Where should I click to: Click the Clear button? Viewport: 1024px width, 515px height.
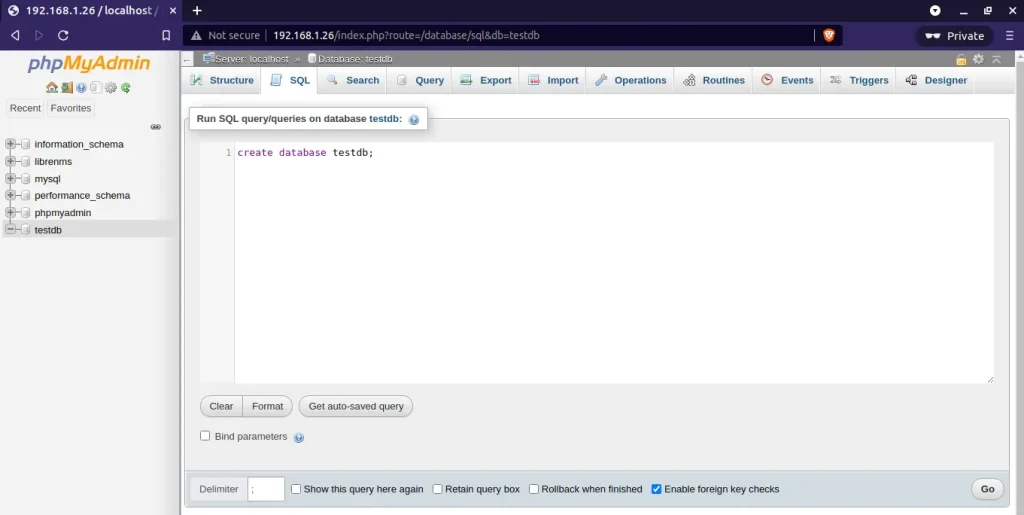click(221, 406)
